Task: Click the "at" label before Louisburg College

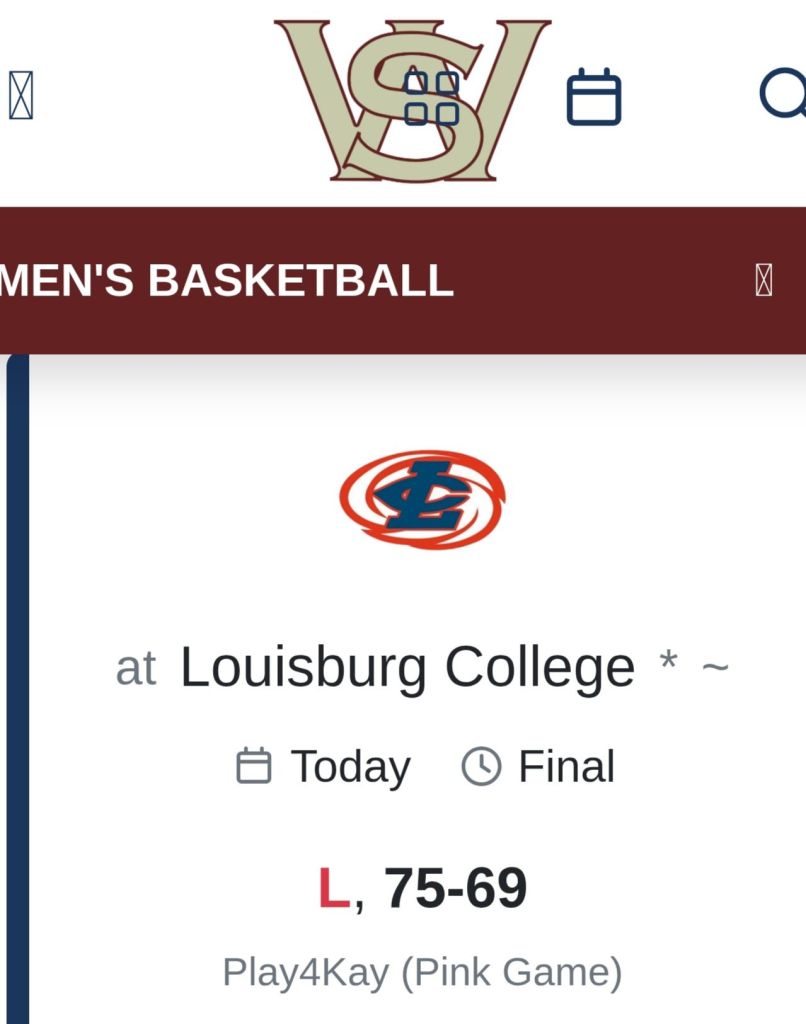Action: (136, 669)
